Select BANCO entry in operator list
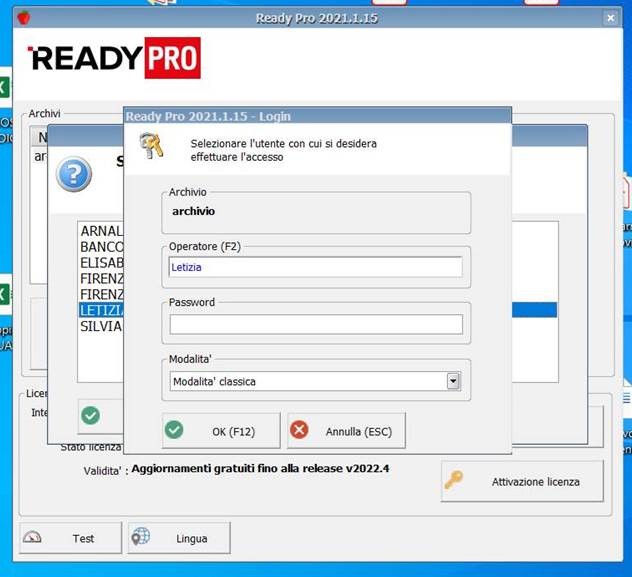This screenshot has height=577, width=632. coord(101,247)
